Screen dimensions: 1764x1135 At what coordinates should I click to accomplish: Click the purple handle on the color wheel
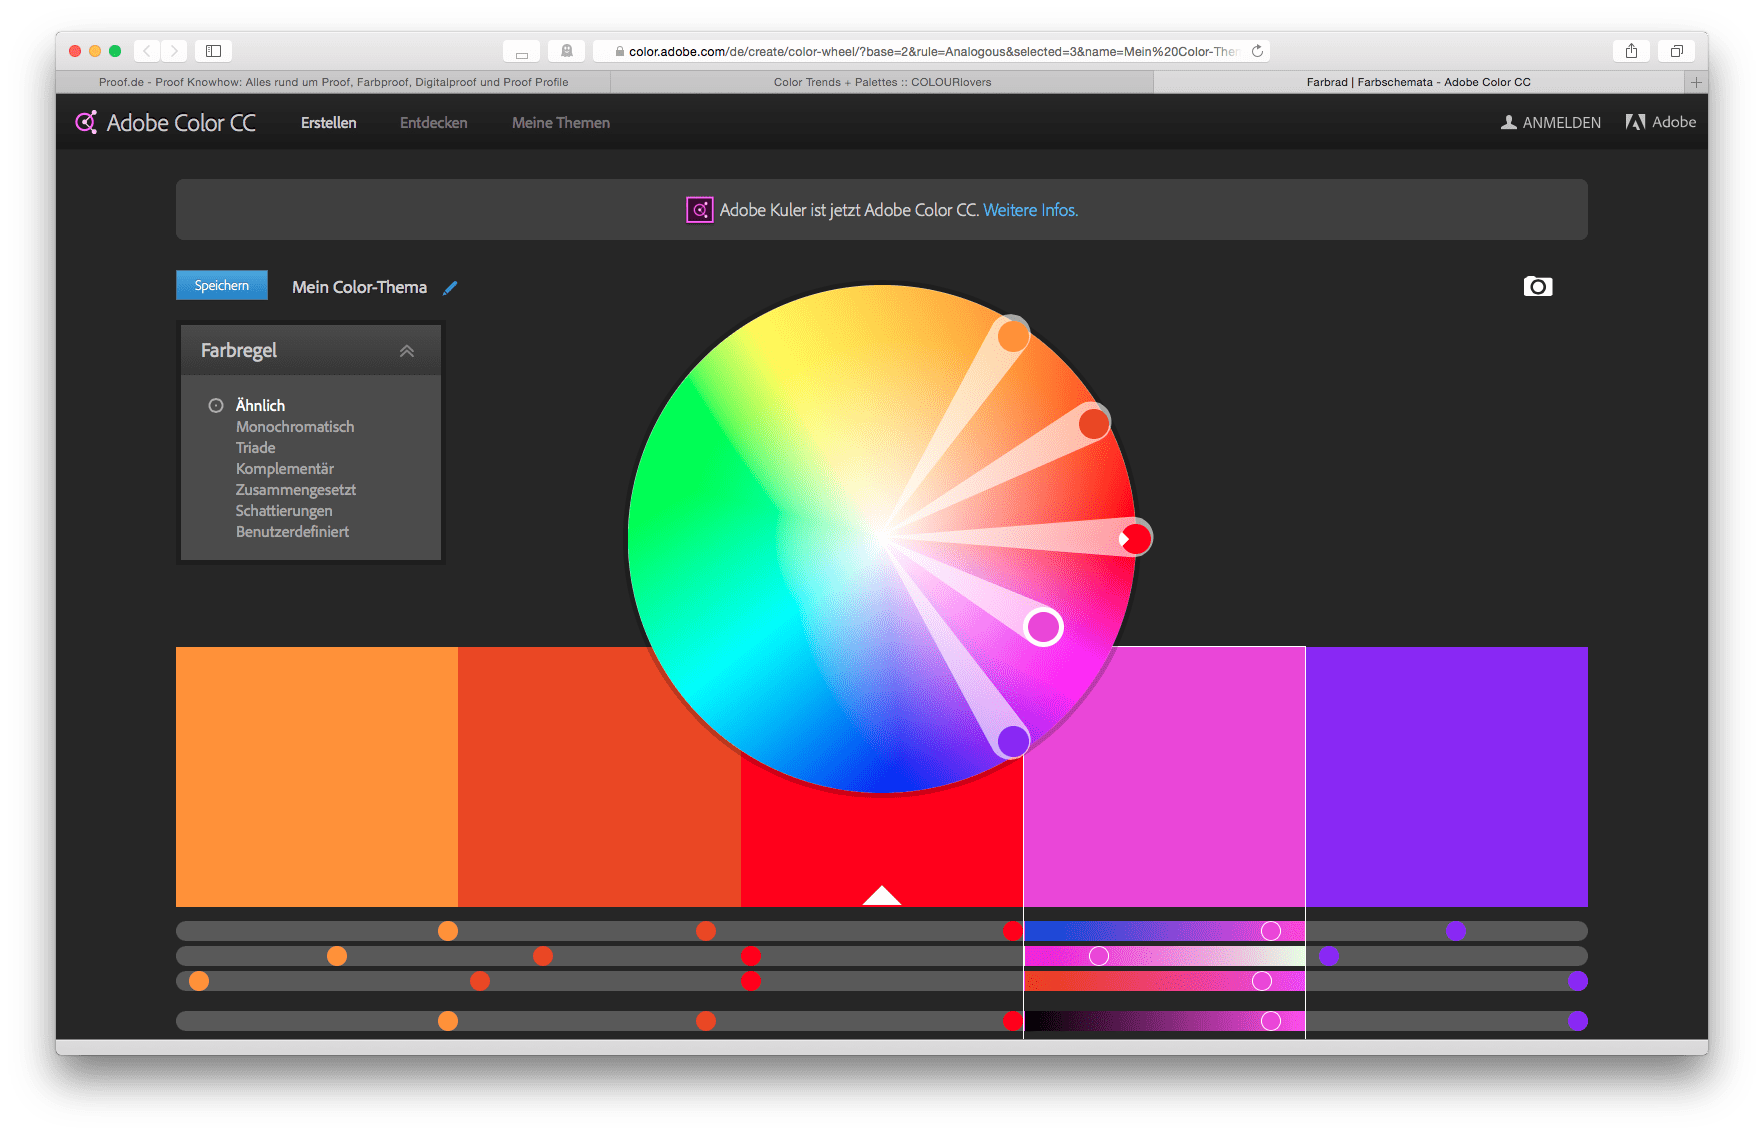coord(1013,741)
